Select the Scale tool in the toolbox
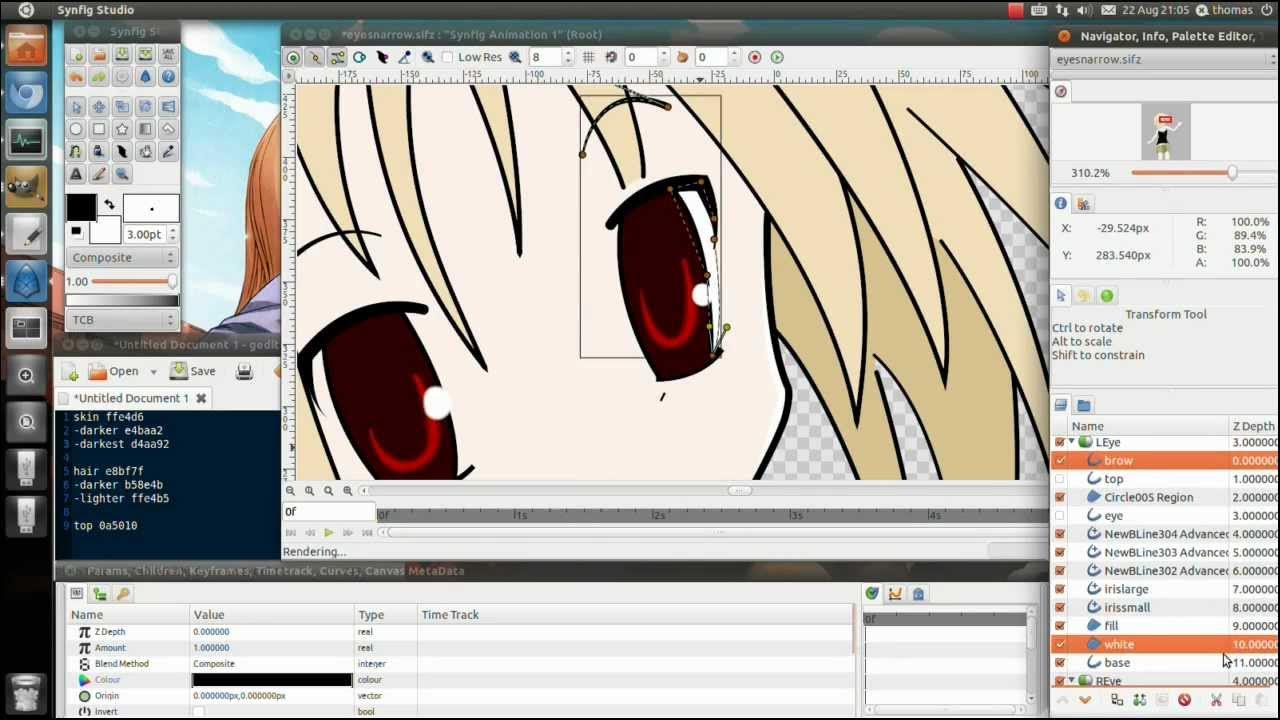 click(x=122, y=107)
